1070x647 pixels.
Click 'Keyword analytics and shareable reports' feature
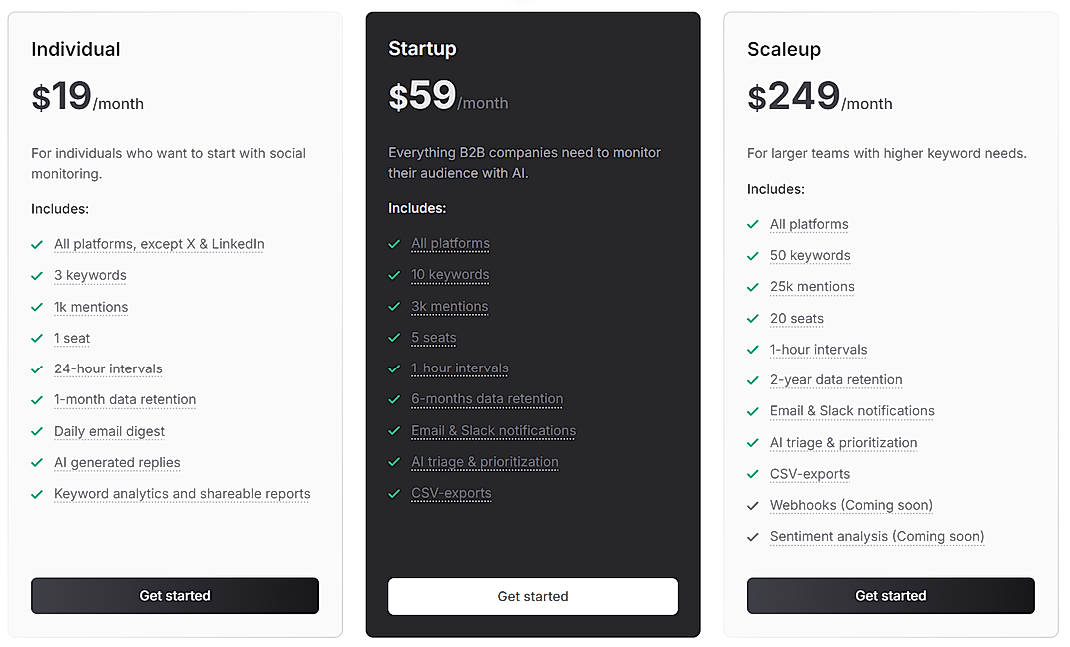coord(182,494)
